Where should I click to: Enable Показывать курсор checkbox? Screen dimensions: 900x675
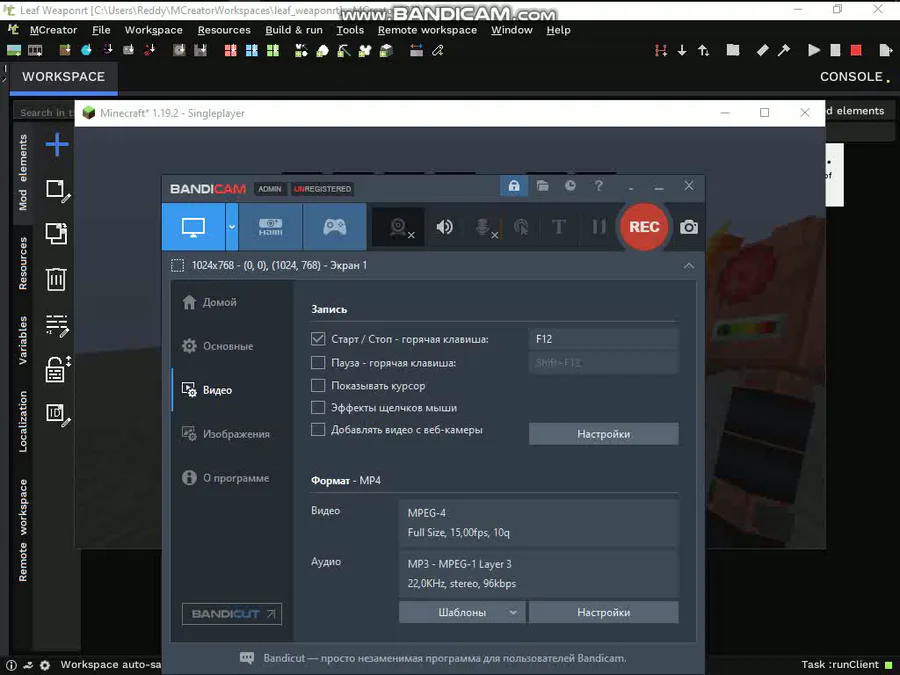click(318, 386)
